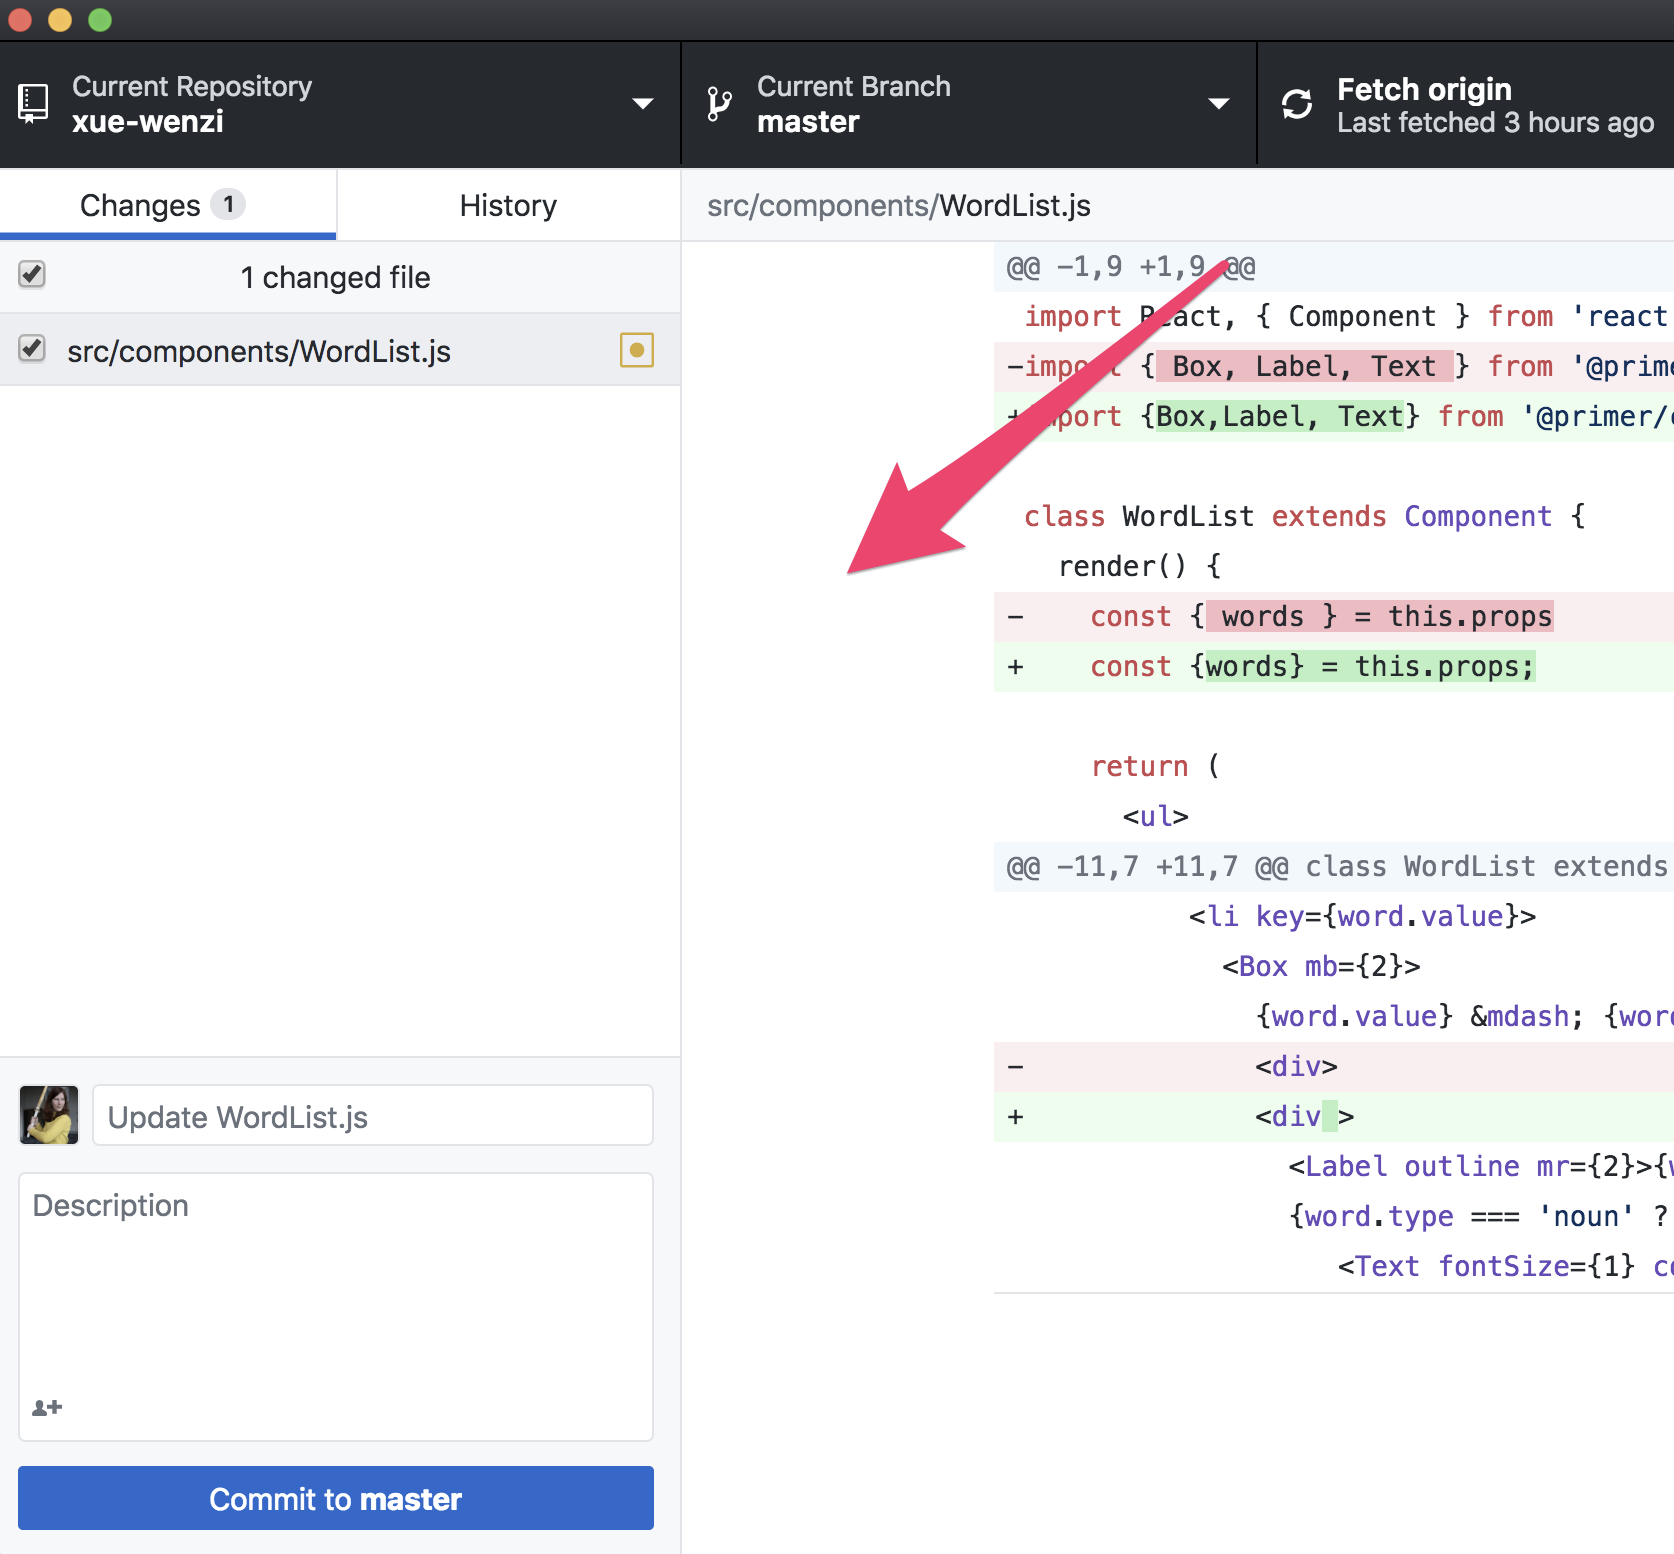Select the Changes tab
This screenshot has width=1674, height=1554.
click(x=140, y=204)
